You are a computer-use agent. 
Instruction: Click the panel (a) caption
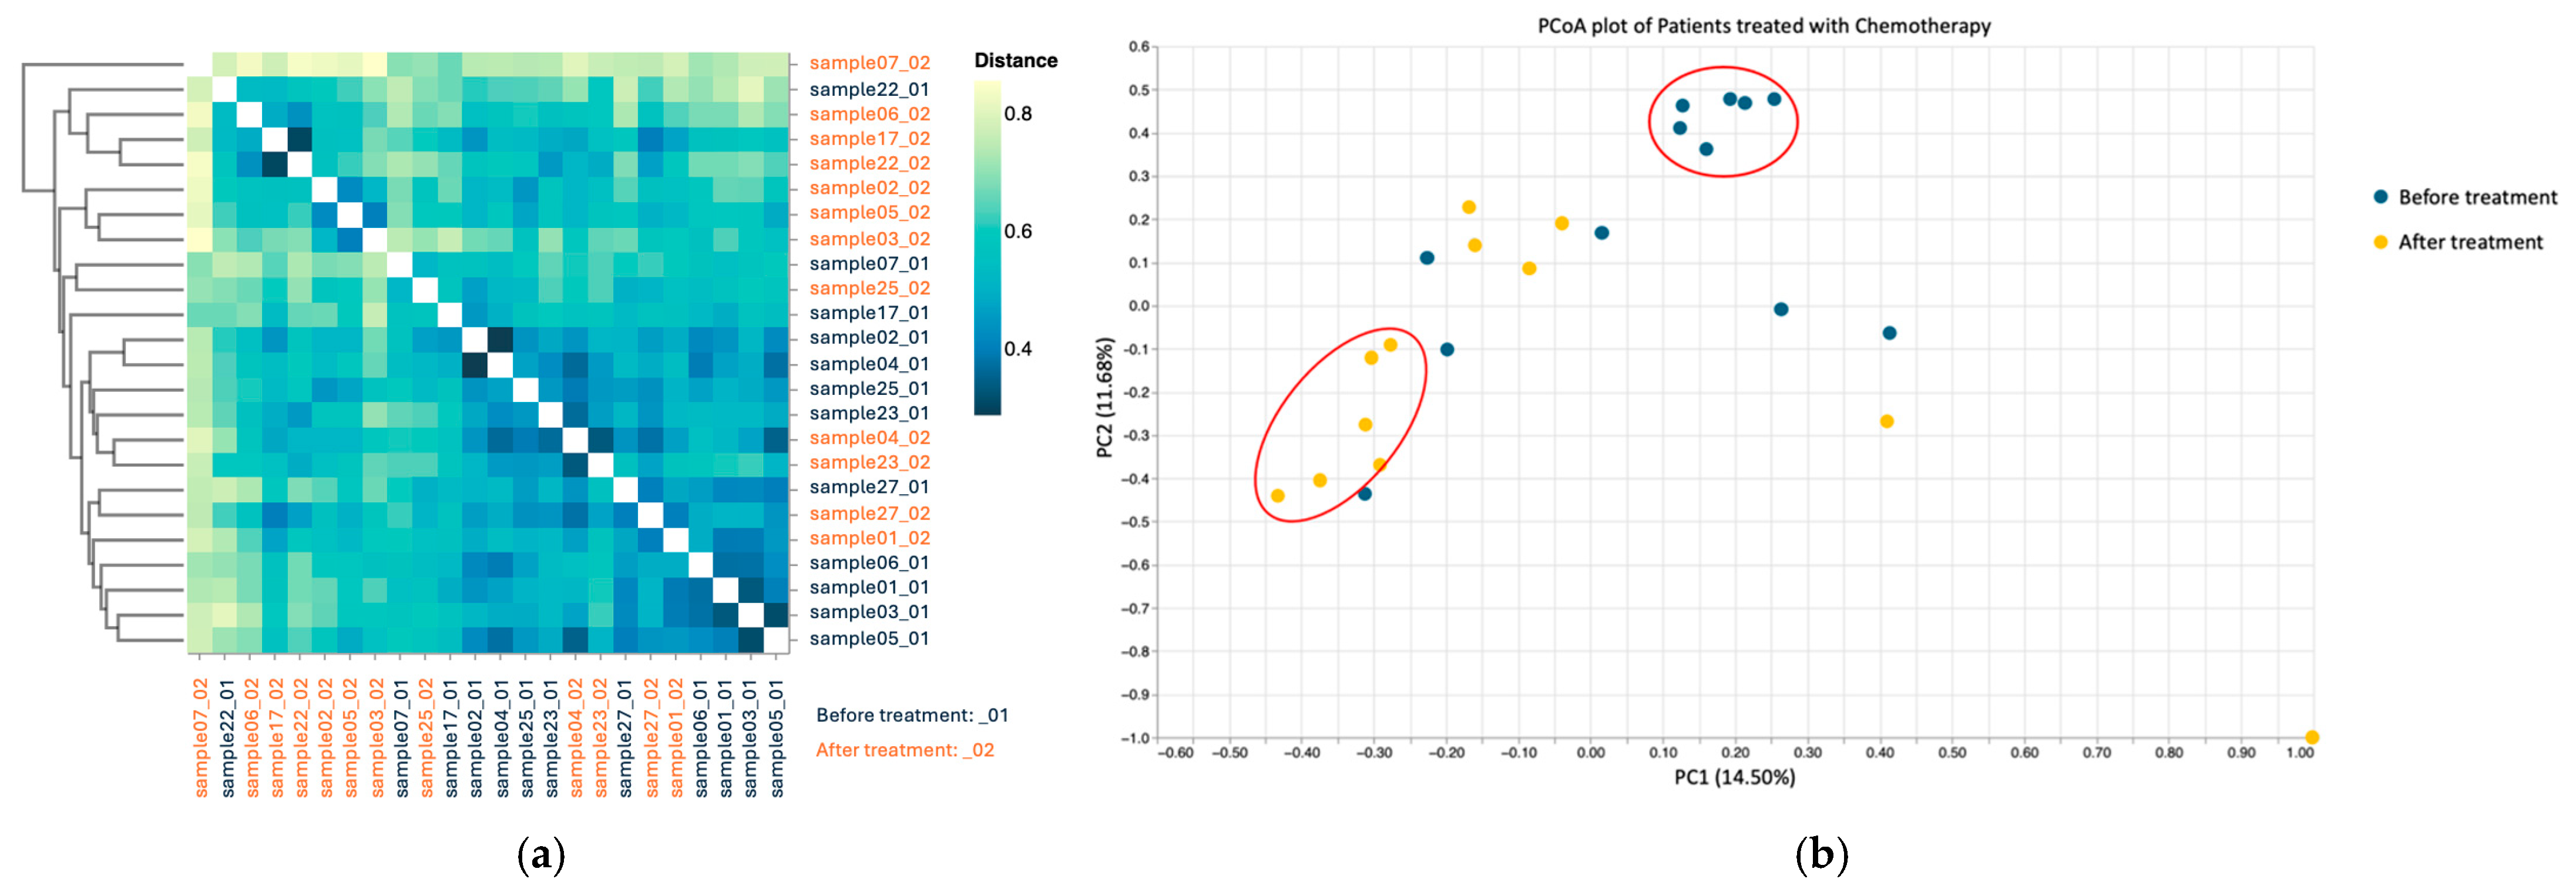[x=541, y=856]
